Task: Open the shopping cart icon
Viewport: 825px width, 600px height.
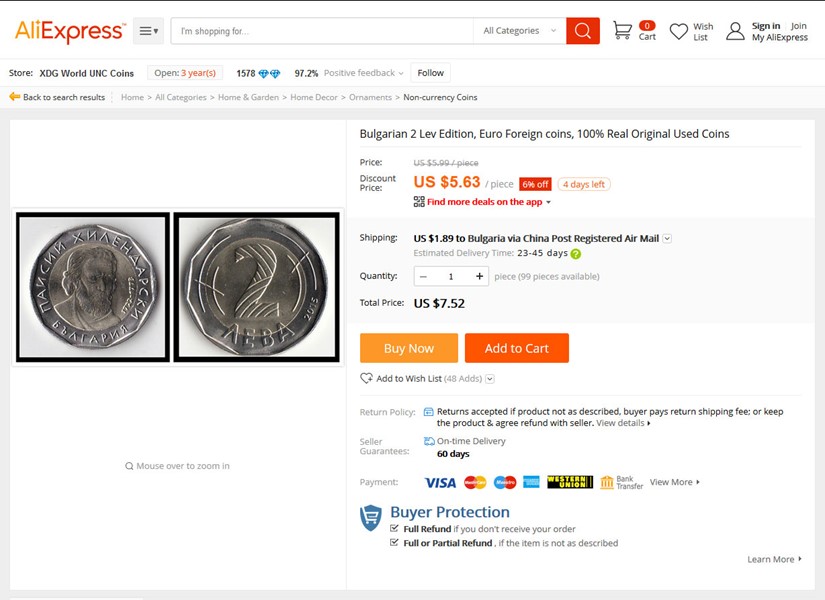Action: pyautogui.click(x=622, y=31)
